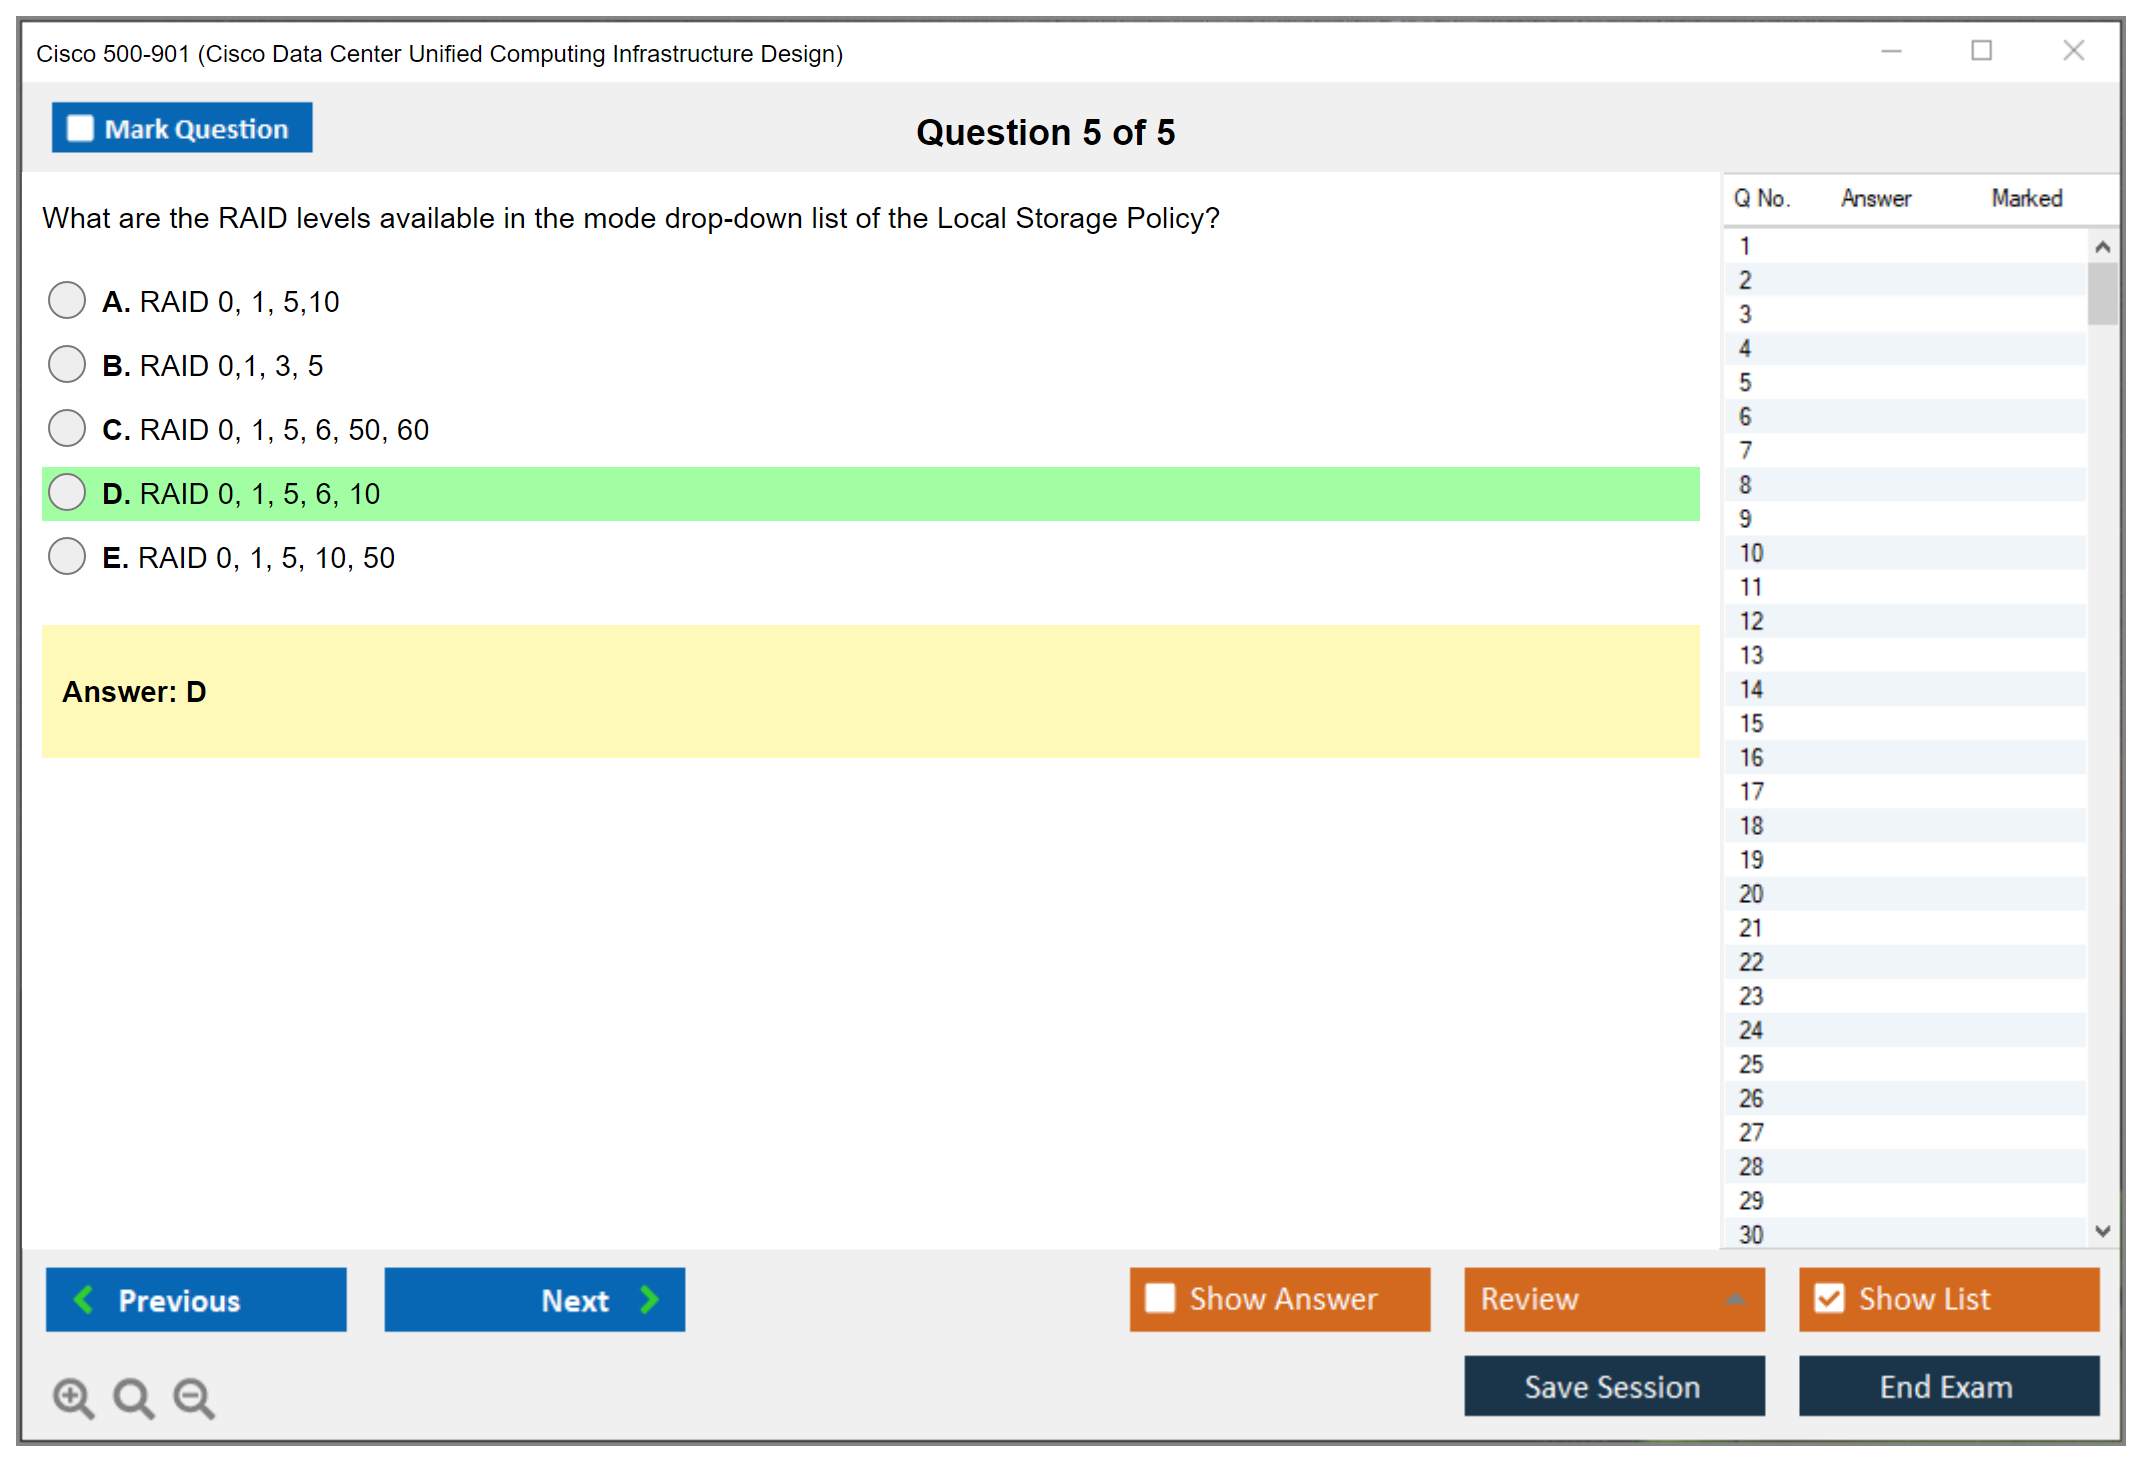Screen dimensions: 2150x1470
Task: Jump to question 3 in list
Action: (1745, 314)
